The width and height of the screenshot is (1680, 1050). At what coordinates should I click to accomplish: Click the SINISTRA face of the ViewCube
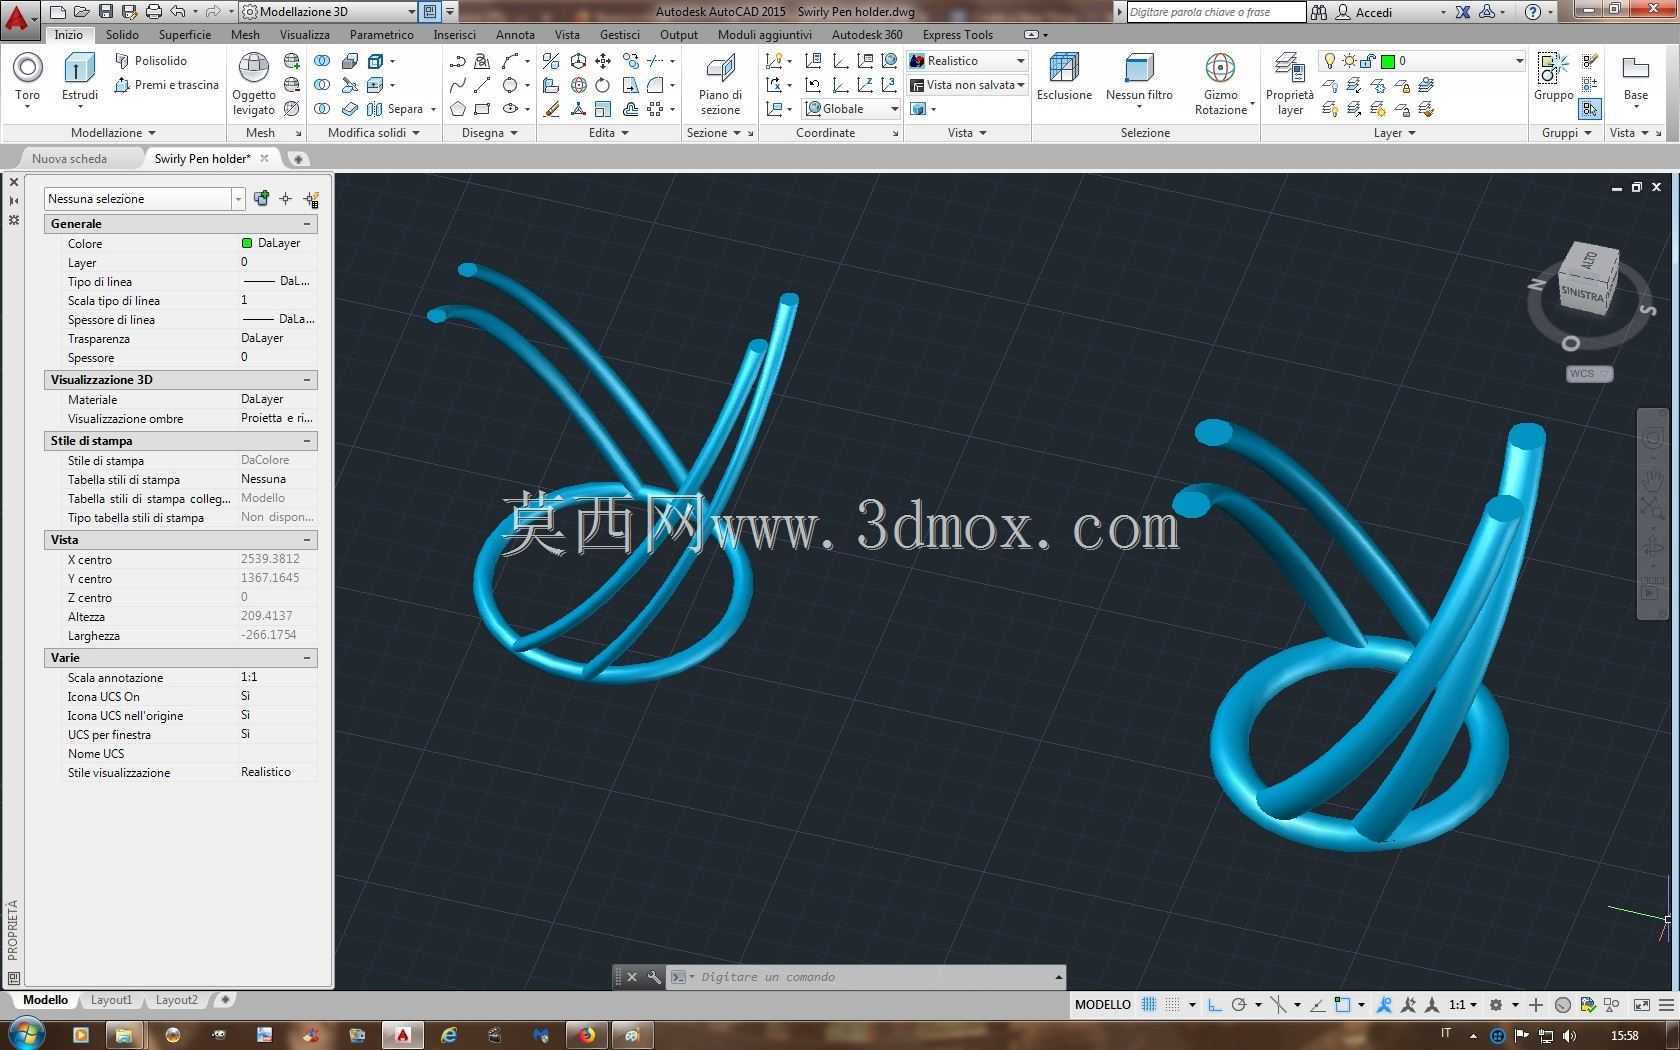1581,295
